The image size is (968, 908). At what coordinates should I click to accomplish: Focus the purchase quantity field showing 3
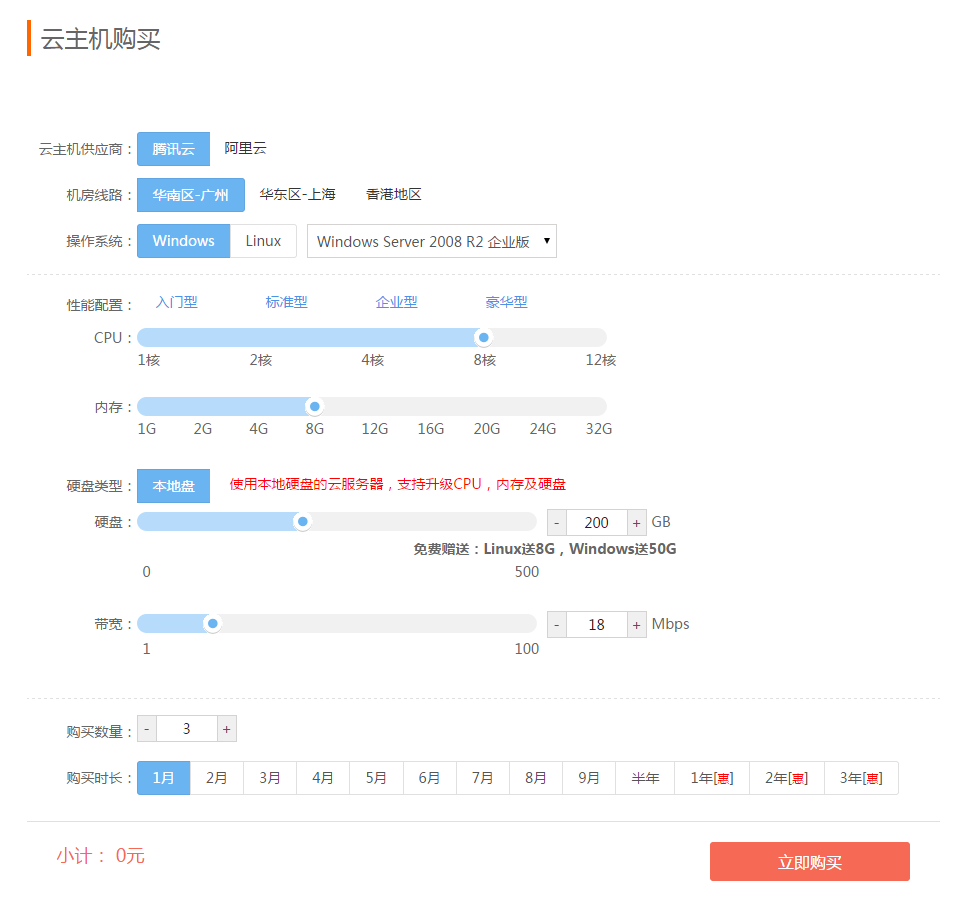pos(187,729)
